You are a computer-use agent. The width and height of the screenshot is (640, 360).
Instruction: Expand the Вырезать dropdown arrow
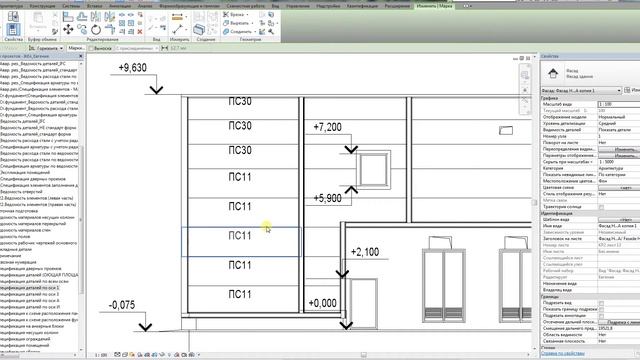[252, 23]
